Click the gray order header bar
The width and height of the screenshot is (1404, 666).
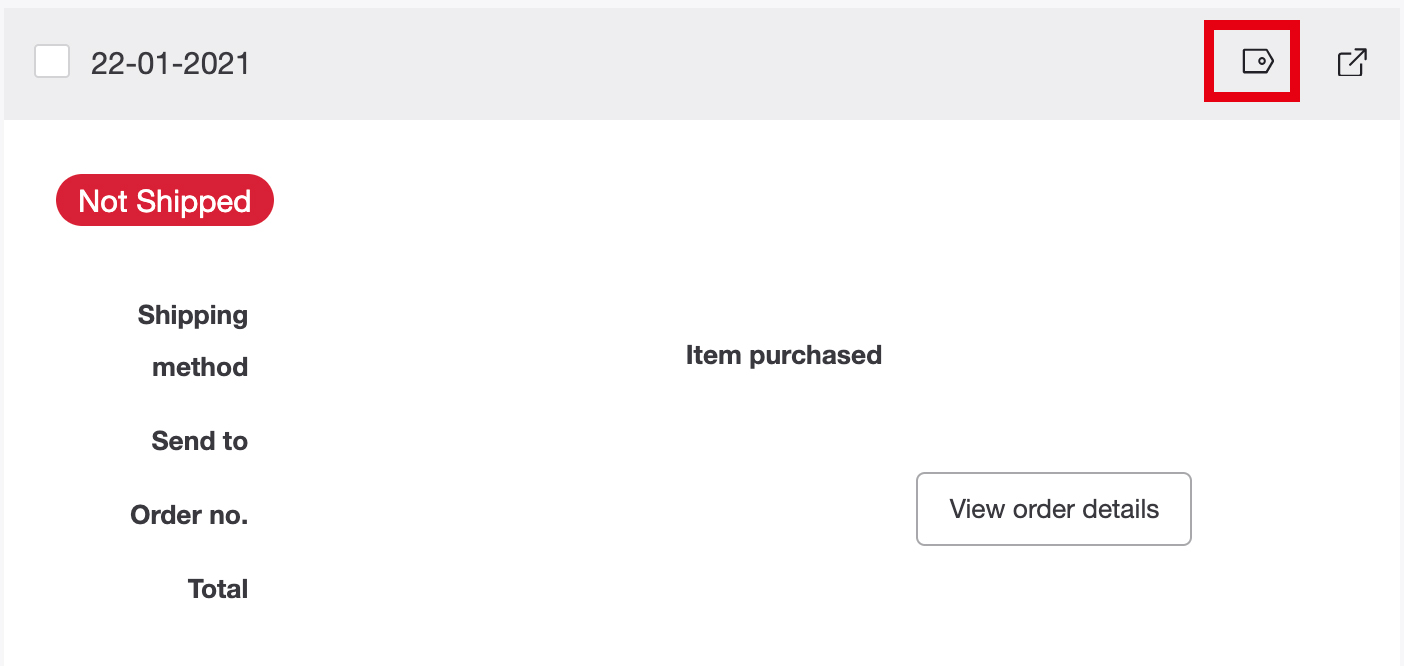pos(700,63)
